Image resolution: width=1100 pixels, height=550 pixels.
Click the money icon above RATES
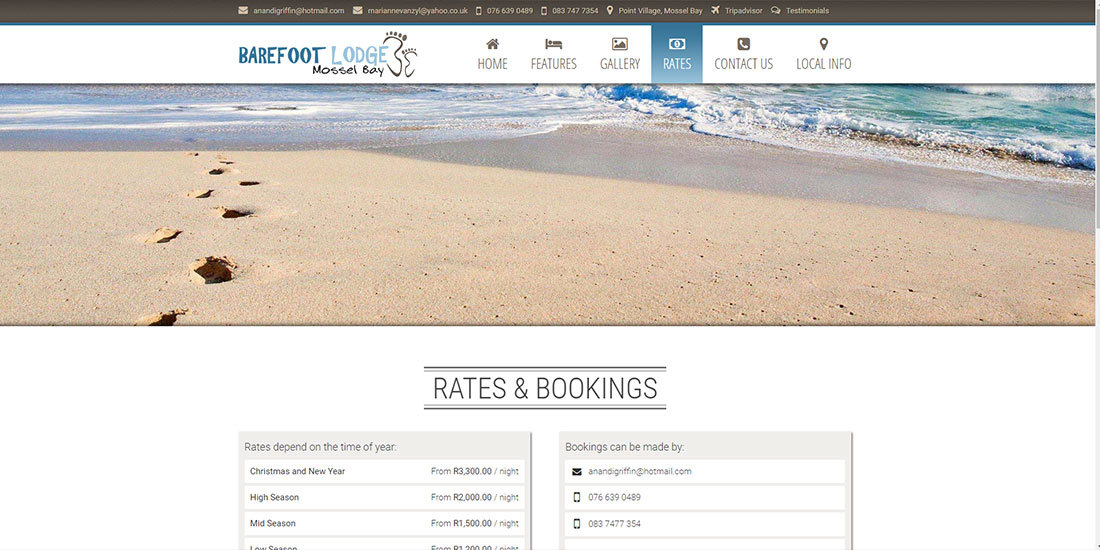pos(677,44)
